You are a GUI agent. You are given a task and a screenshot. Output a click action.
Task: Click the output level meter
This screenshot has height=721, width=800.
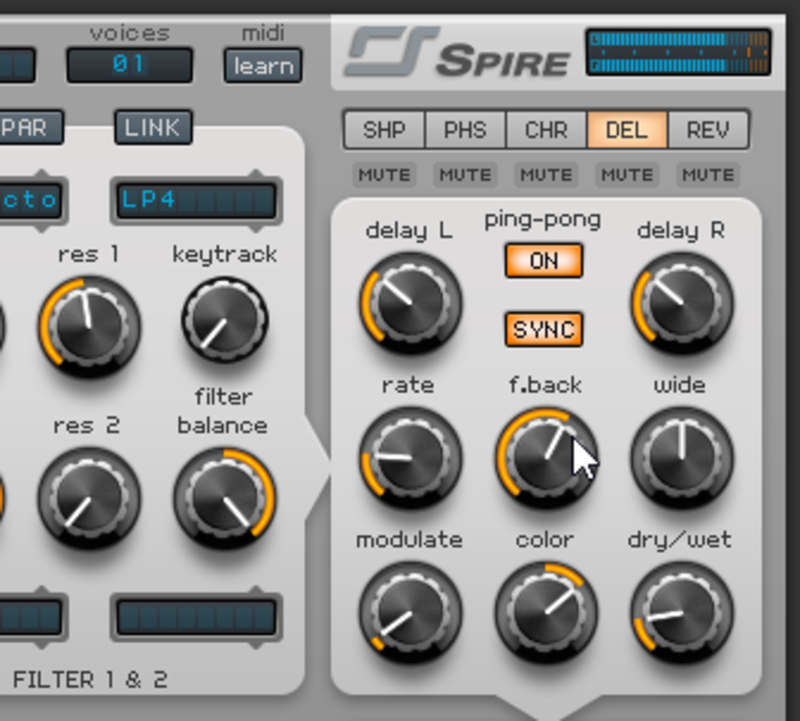679,52
